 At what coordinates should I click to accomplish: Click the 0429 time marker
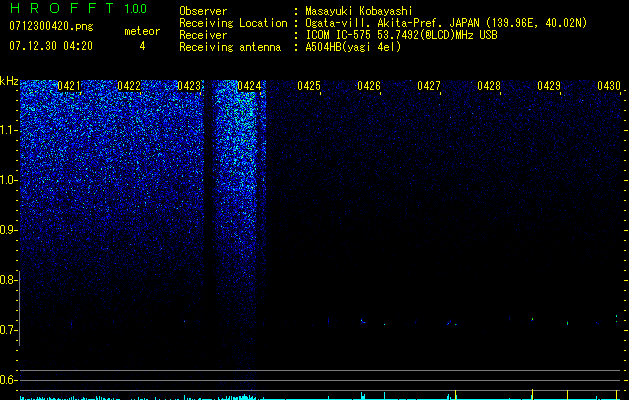(549, 86)
